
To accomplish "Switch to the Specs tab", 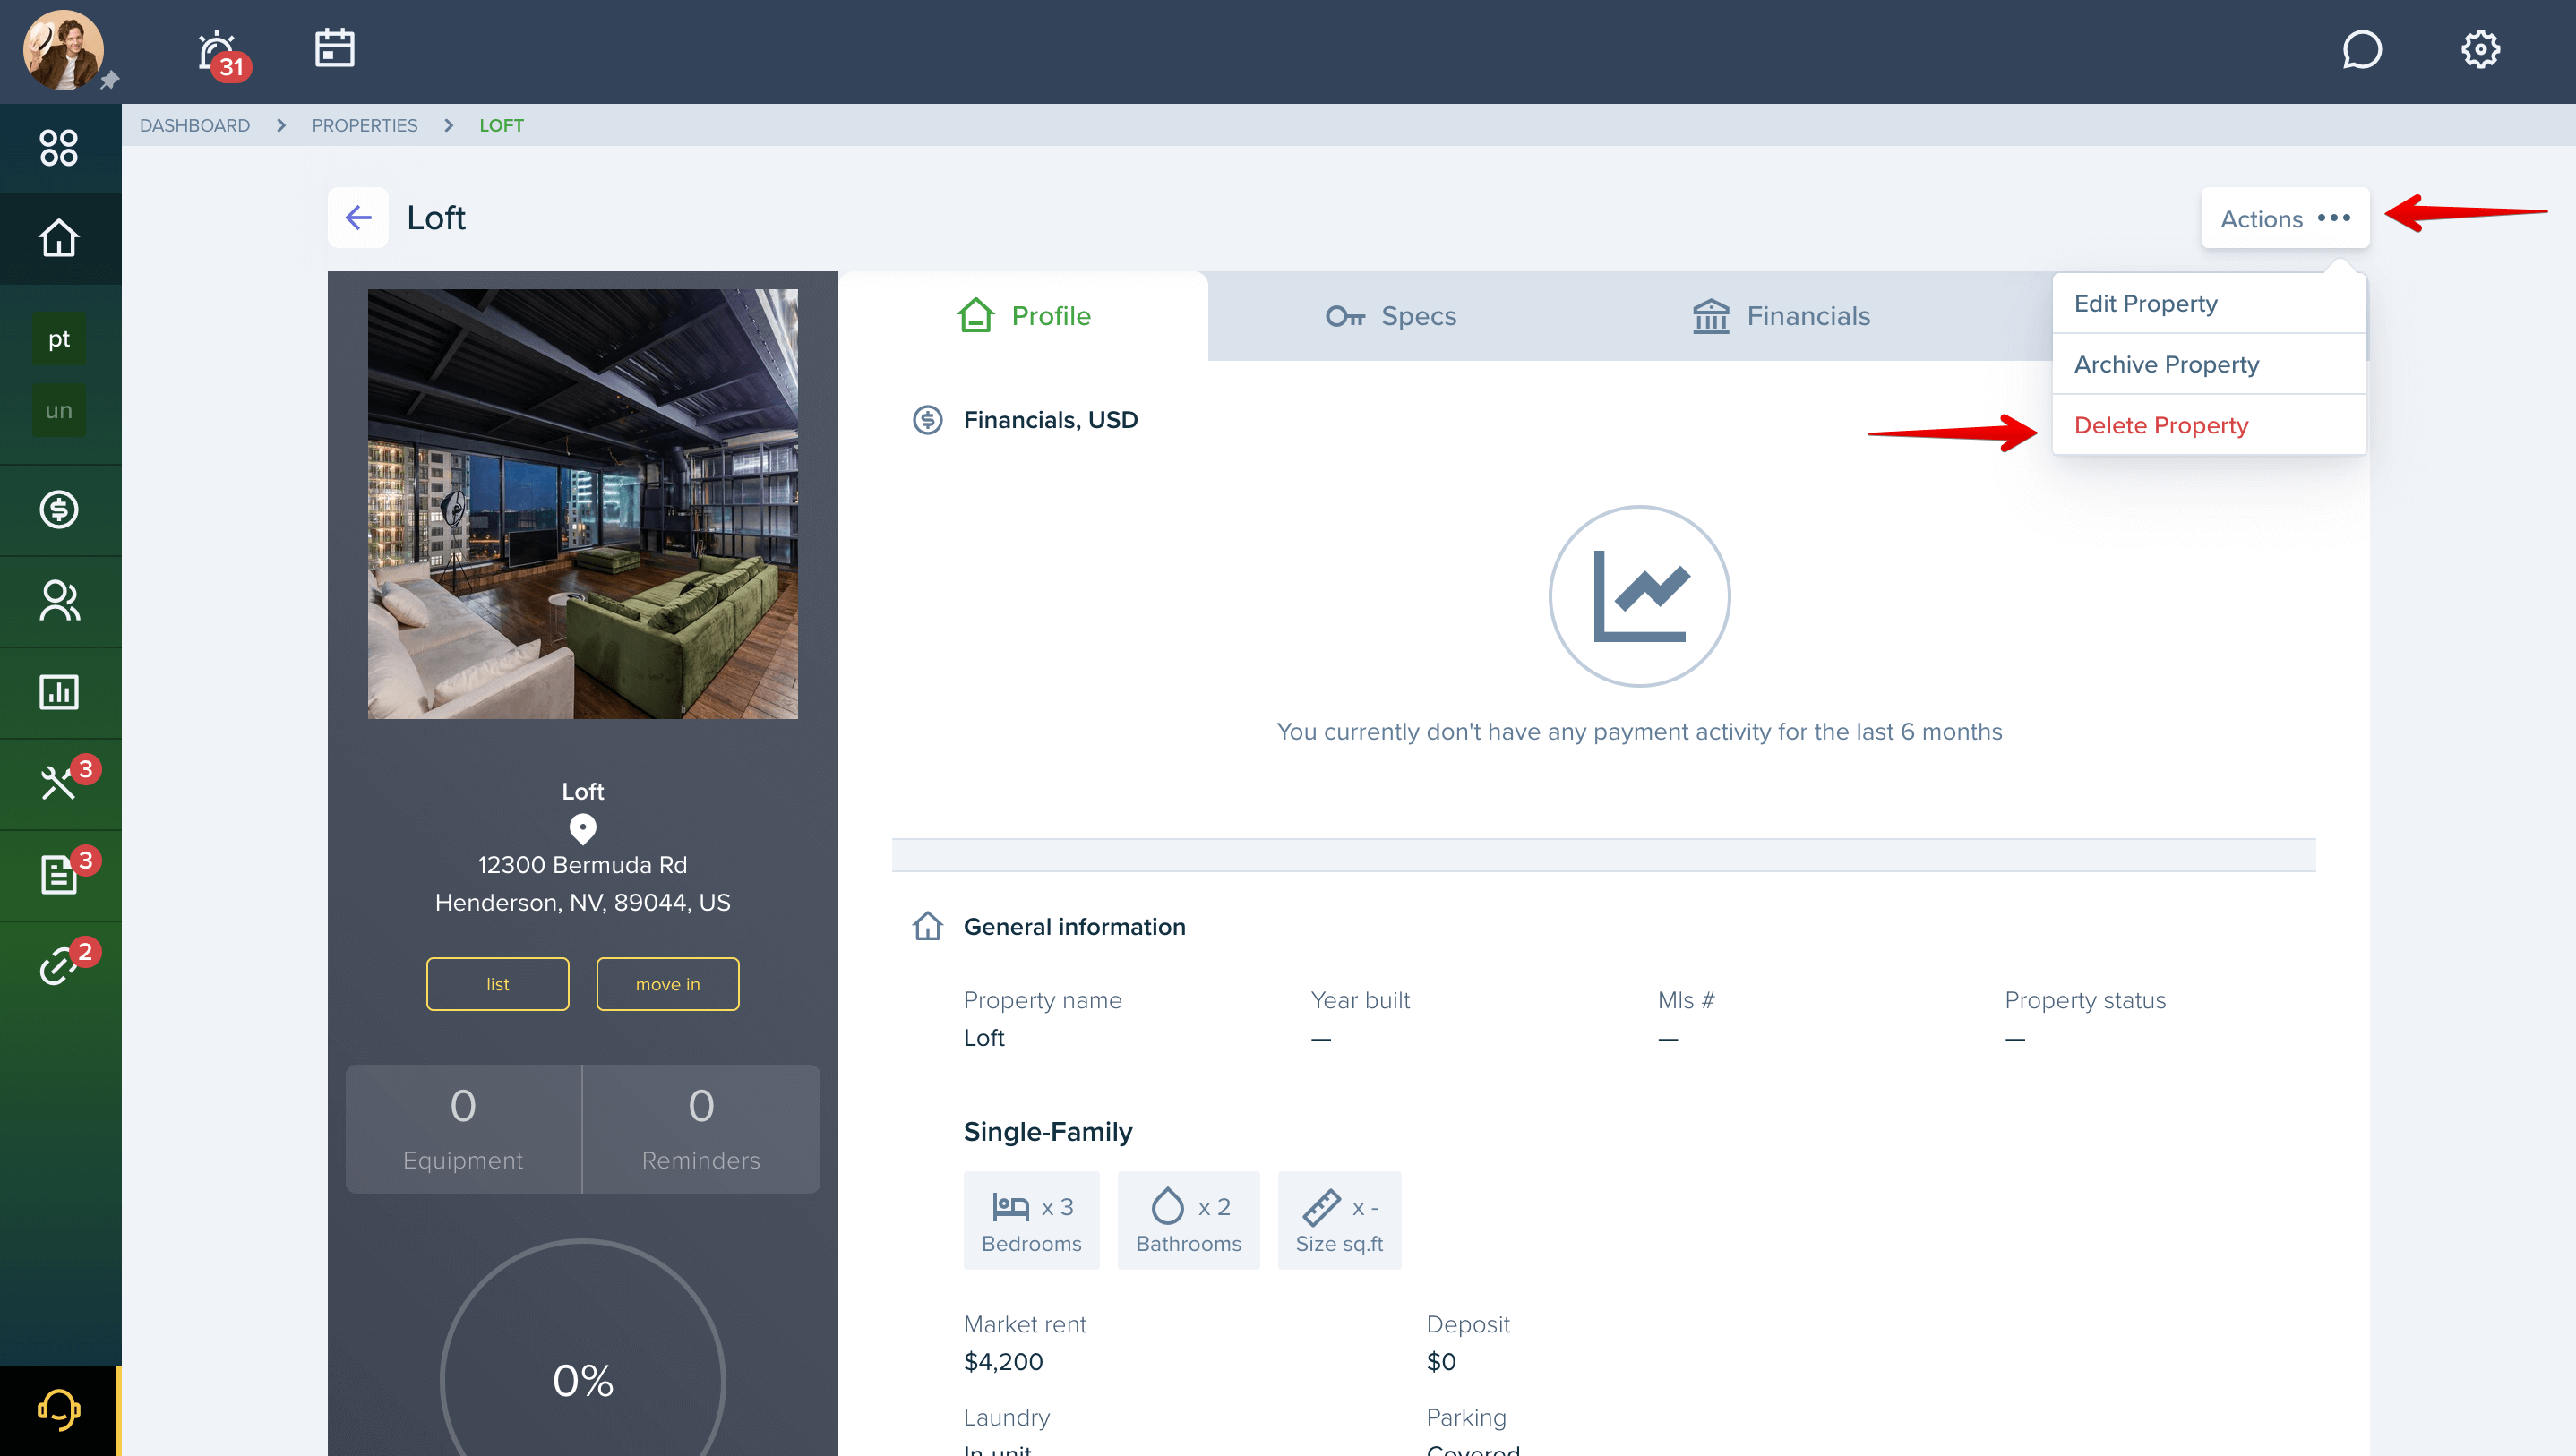I will click(x=1391, y=316).
